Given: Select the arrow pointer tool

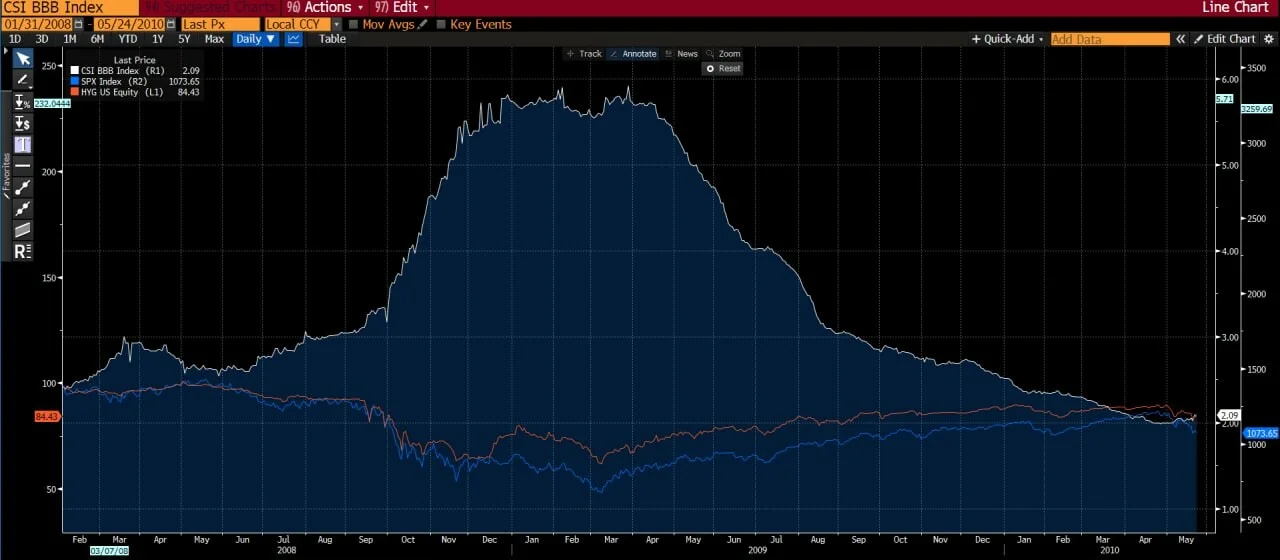Looking at the screenshot, I should click(22, 58).
